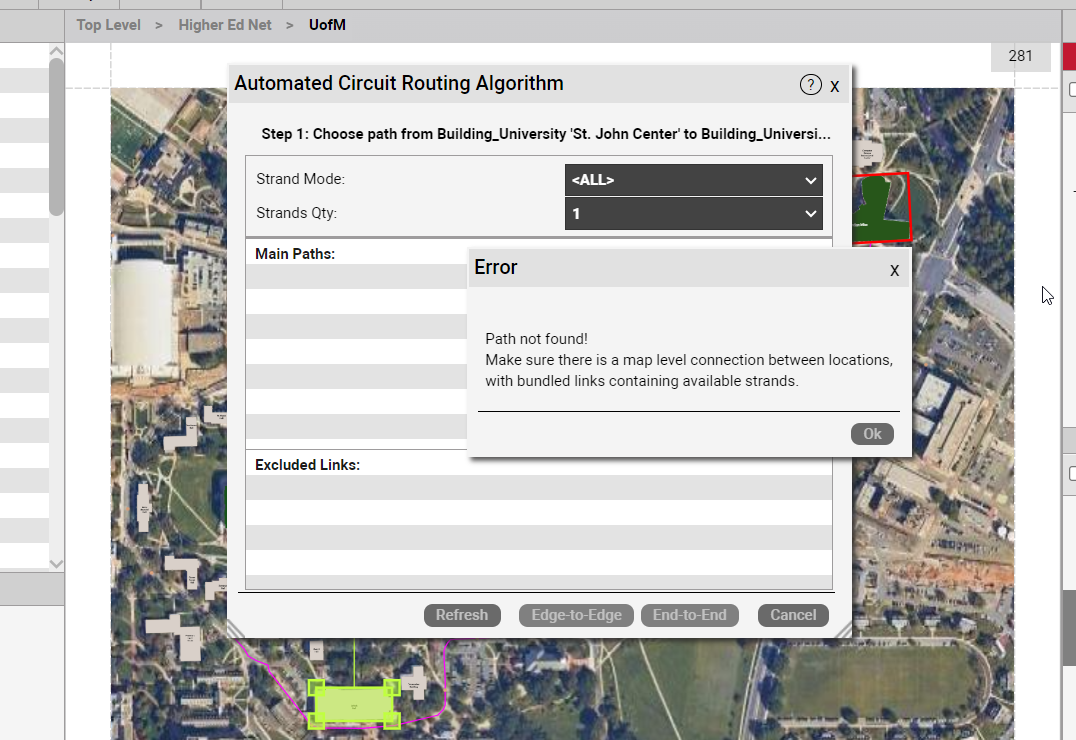Close the Error popup with its x
1076x740 pixels.
tap(894, 269)
